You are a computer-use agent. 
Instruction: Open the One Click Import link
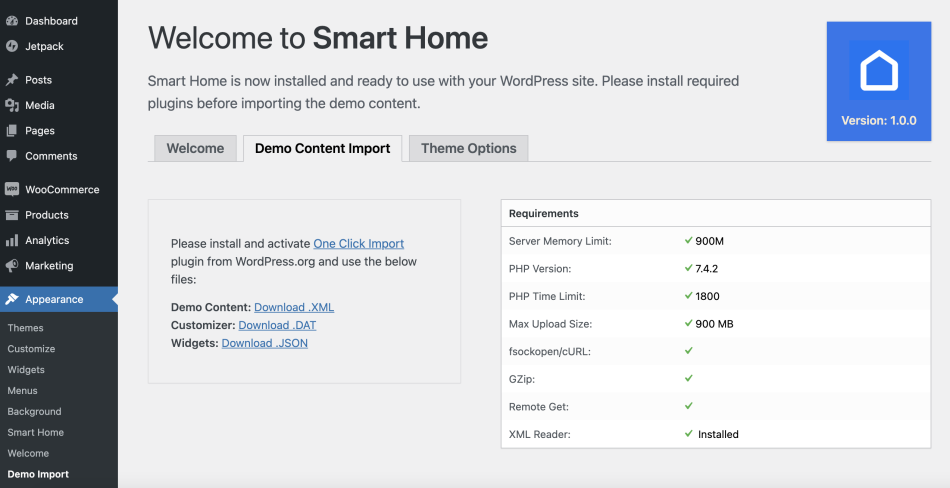[x=358, y=243]
